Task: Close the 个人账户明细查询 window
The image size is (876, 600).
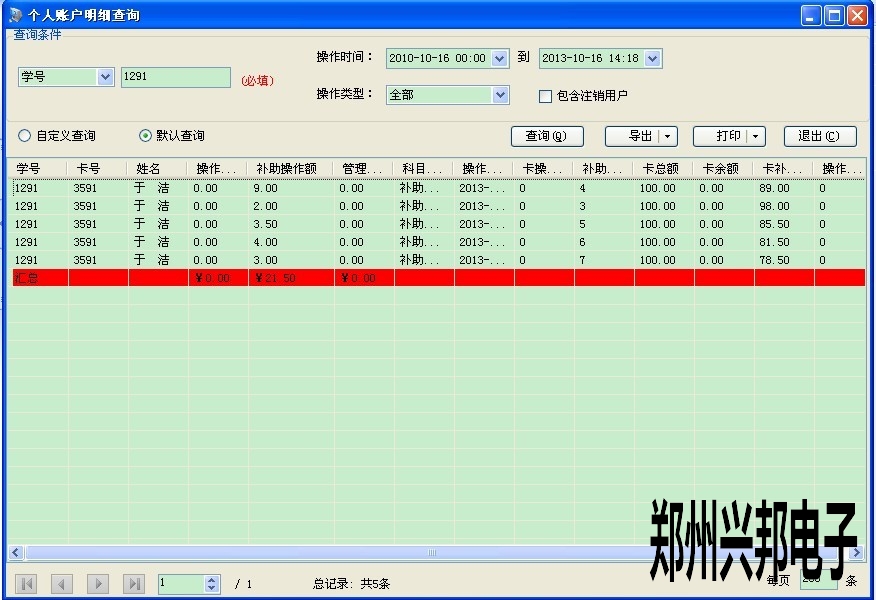Action: pos(858,15)
